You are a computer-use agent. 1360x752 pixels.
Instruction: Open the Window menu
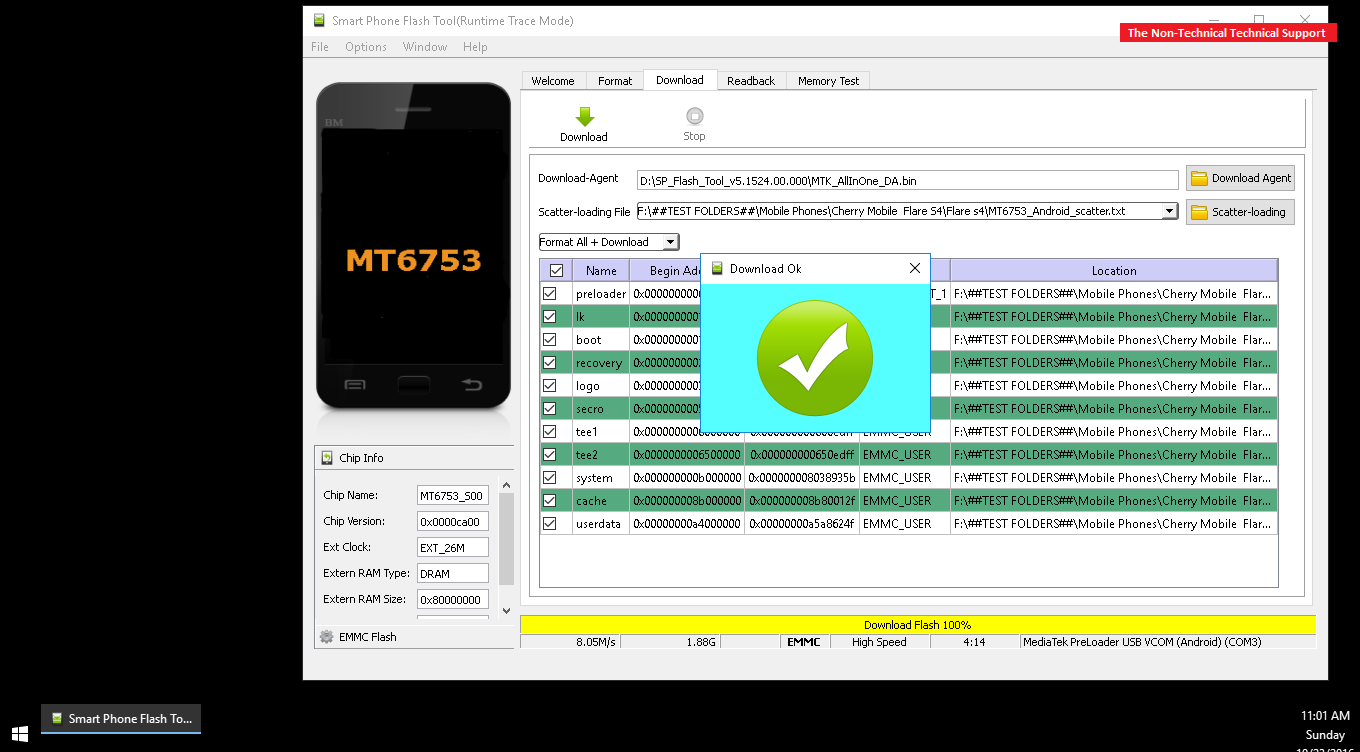[425, 47]
